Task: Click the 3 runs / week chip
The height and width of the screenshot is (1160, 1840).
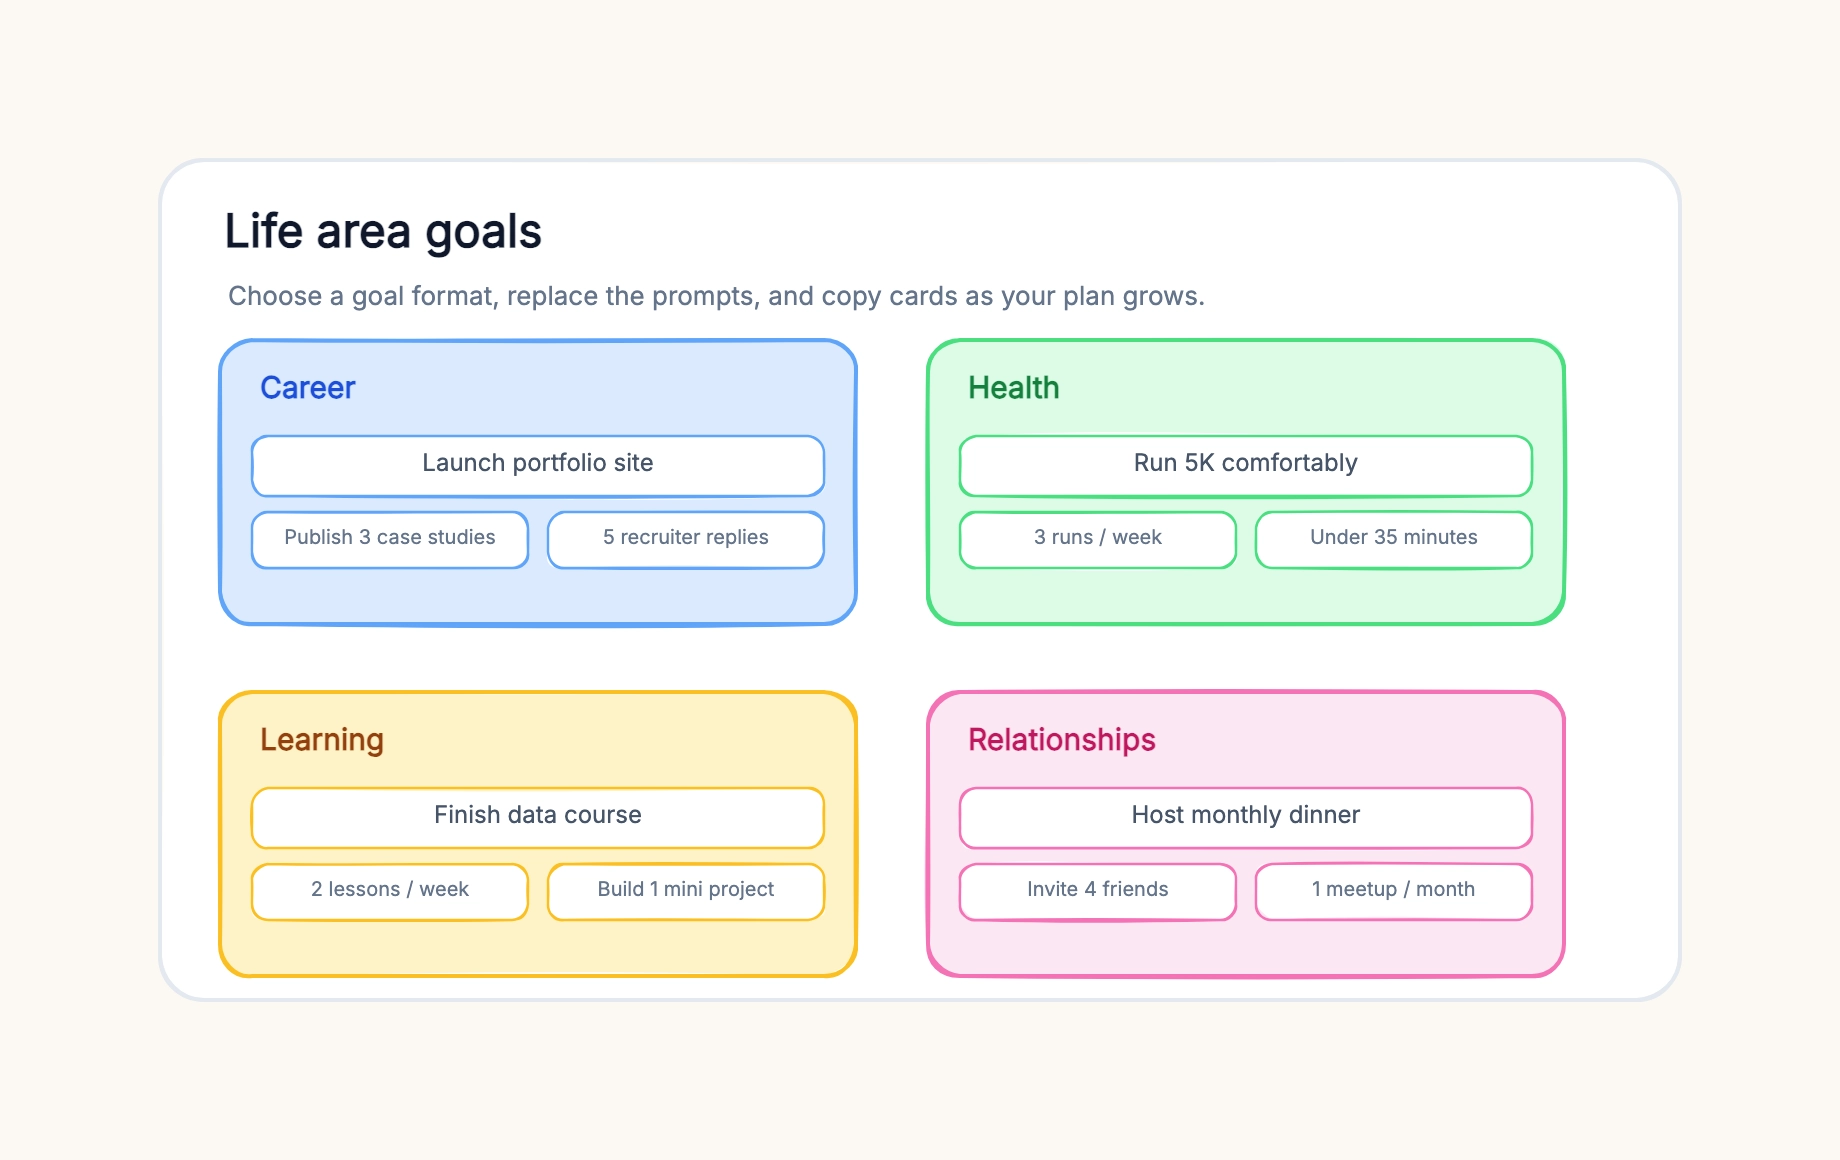Action: click(1098, 539)
